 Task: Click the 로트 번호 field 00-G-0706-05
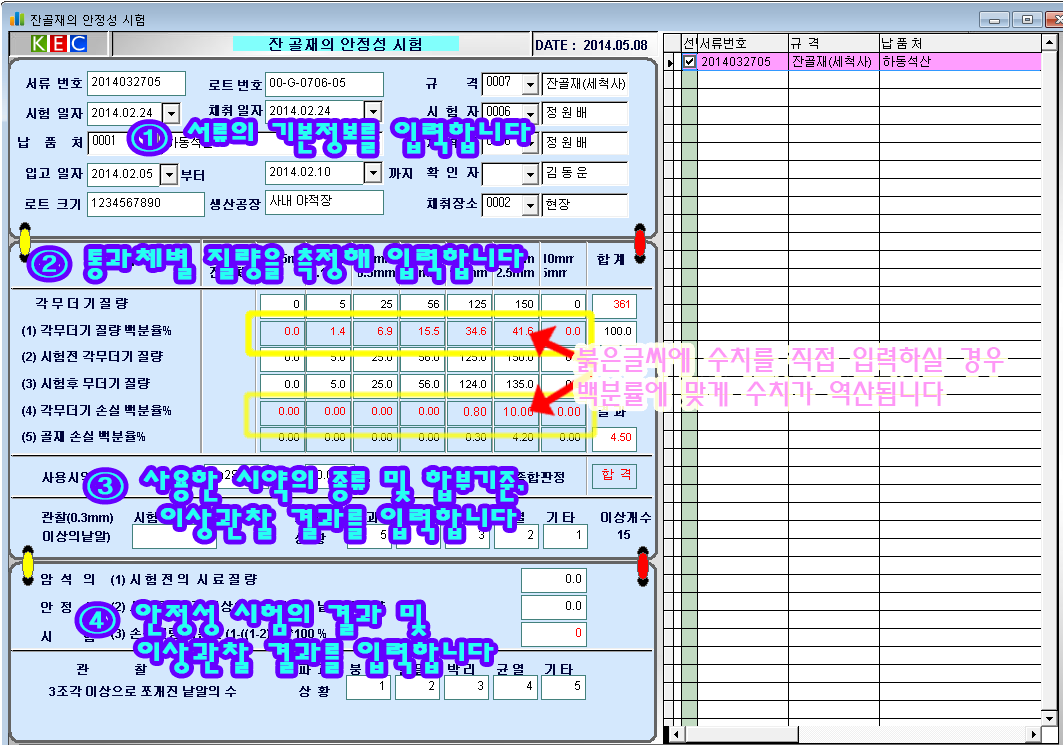[x=324, y=84]
